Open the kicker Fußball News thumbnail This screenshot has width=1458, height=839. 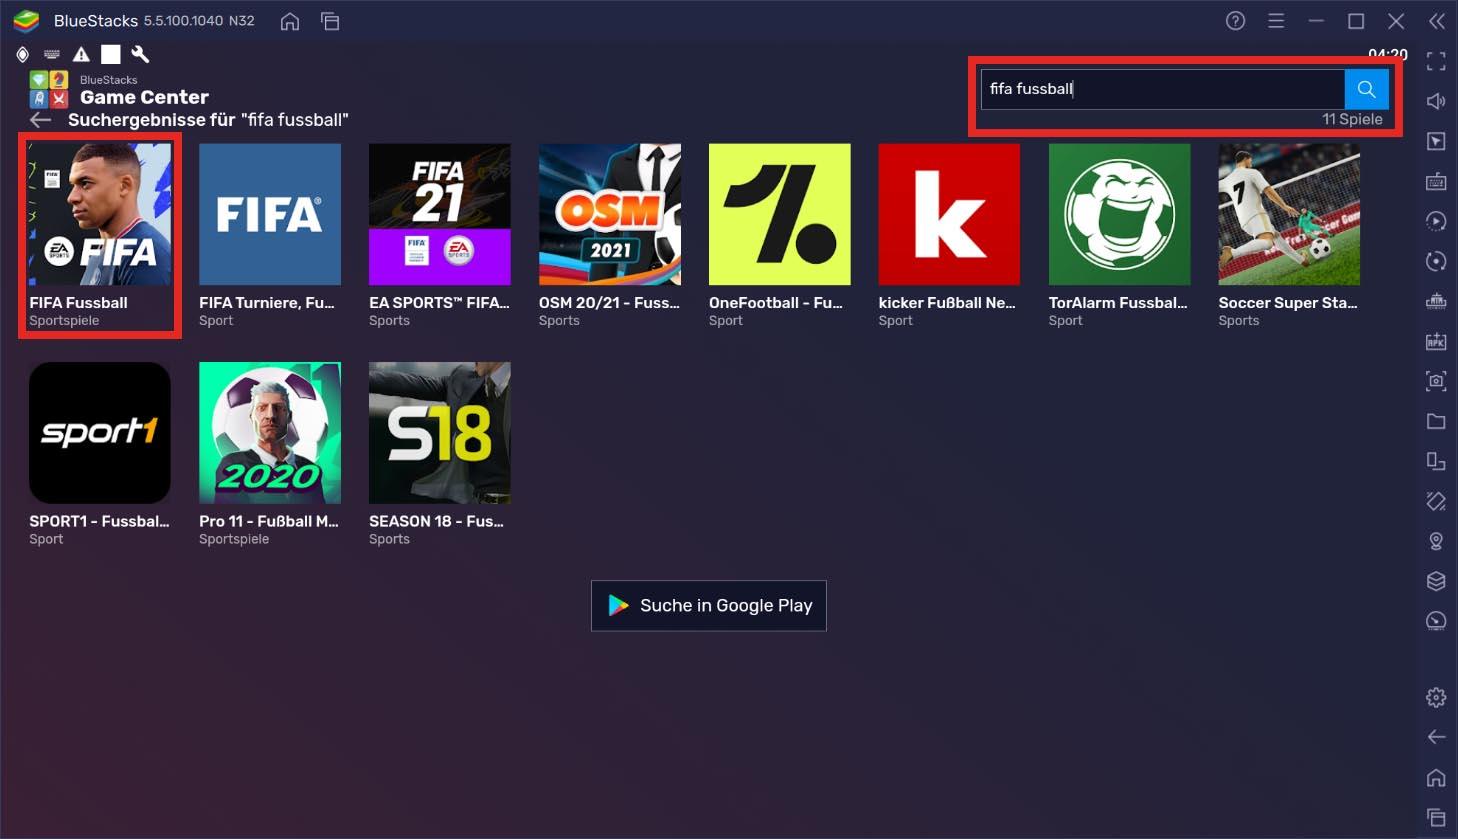click(x=949, y=214)
